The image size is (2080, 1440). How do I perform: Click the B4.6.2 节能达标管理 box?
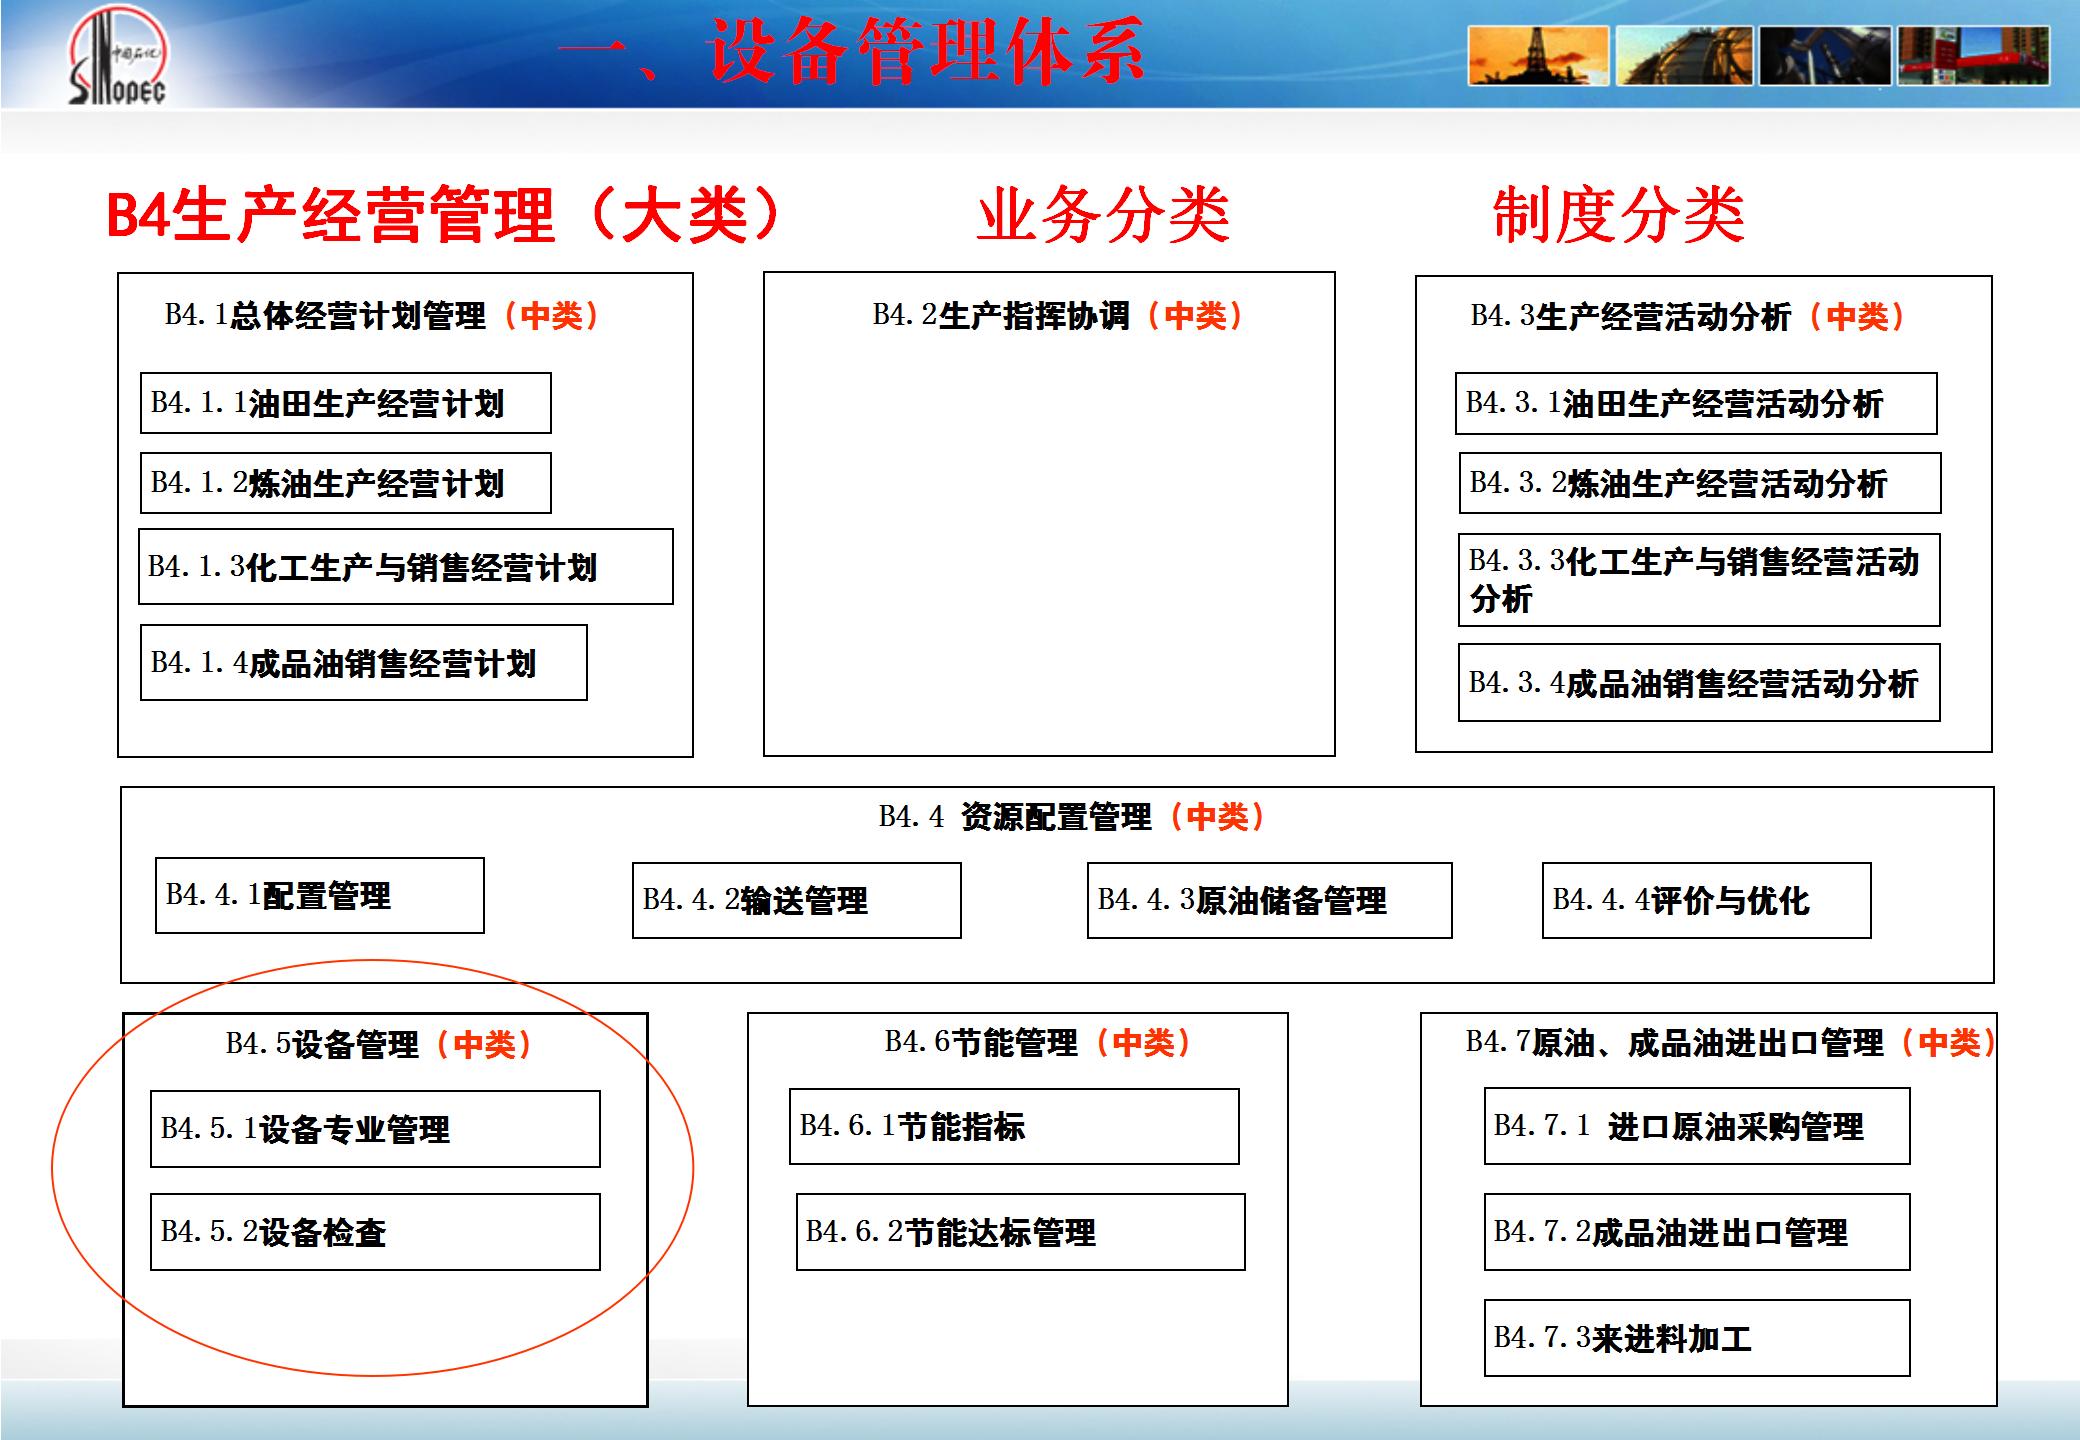point(1020,1232)
